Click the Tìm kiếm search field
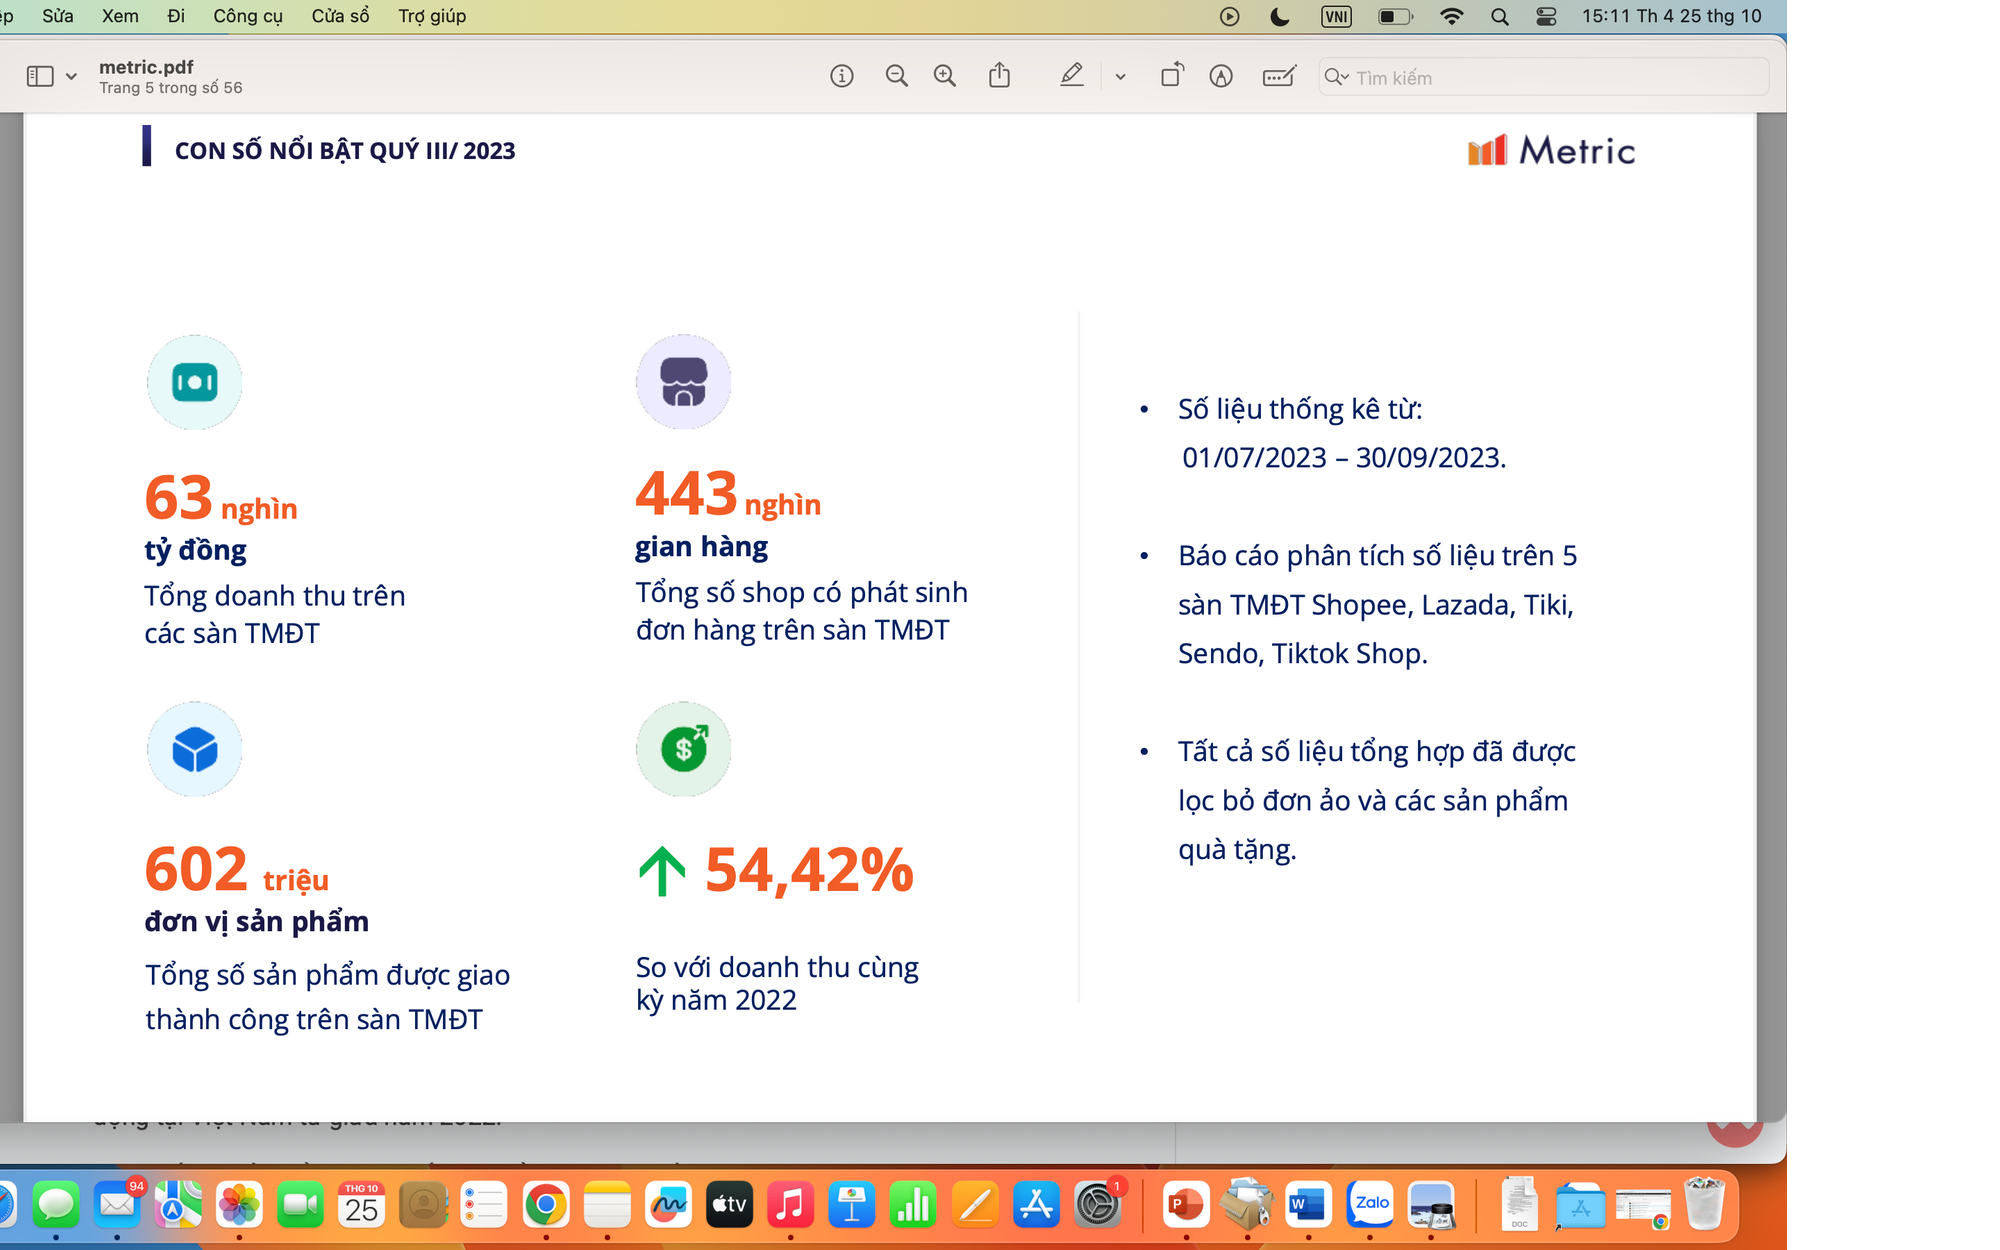 1544,77
